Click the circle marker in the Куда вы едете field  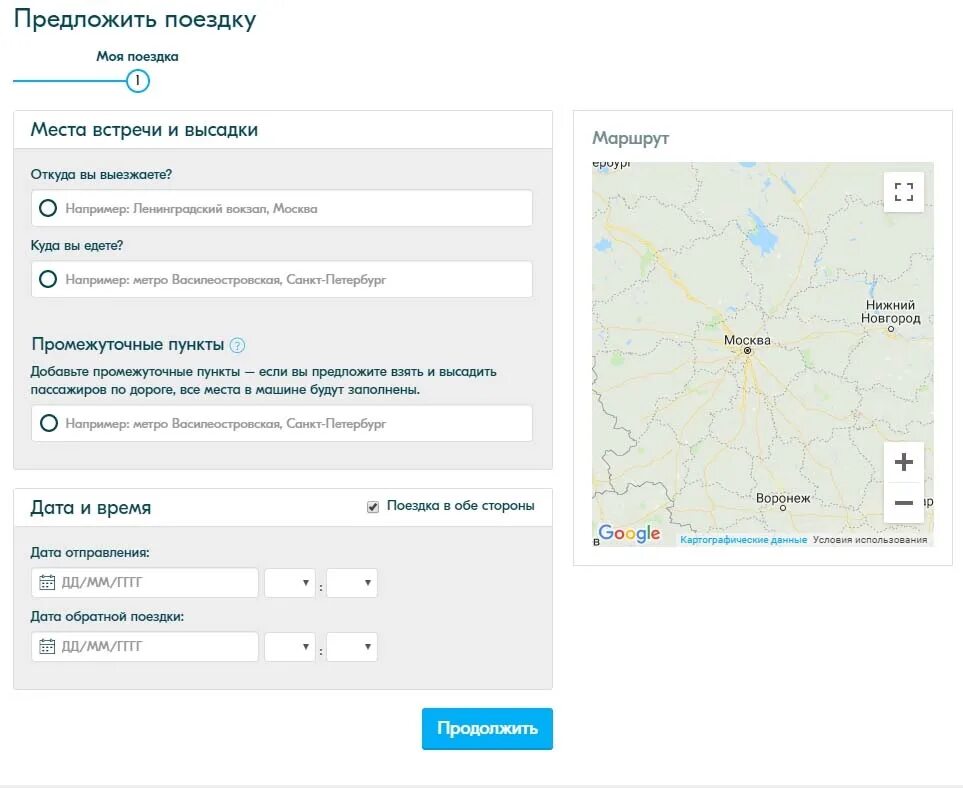pos(47,279)
